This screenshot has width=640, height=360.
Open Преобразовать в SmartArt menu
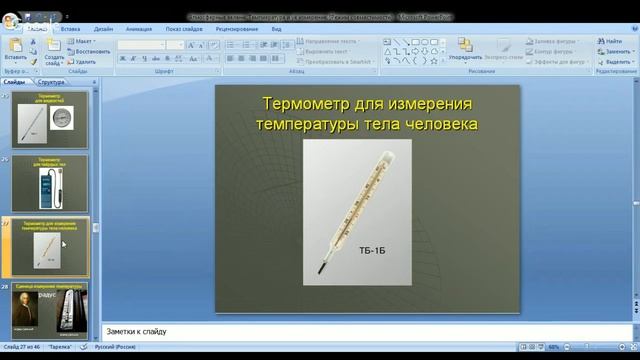pyautogui.click(x=336, y=62)
